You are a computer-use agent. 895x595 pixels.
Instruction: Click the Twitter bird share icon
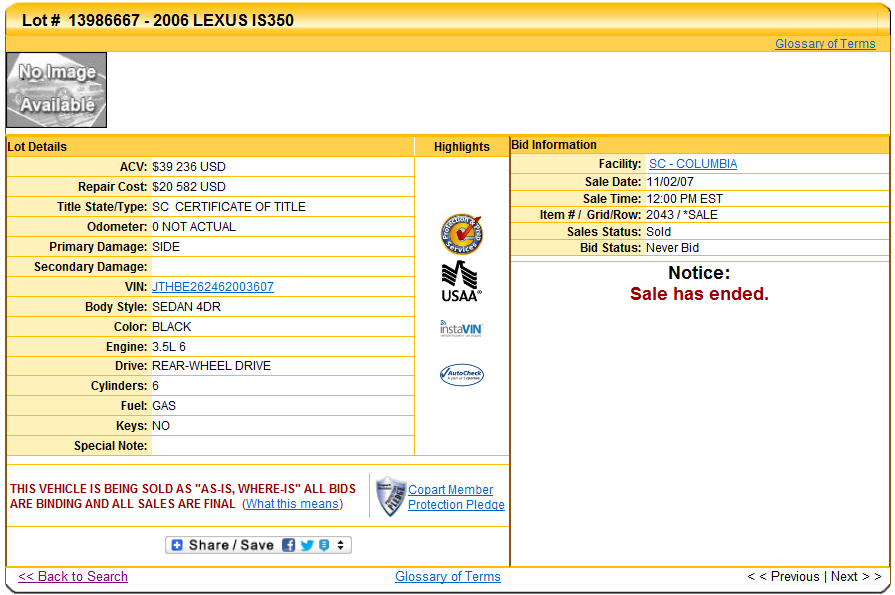click(307, 545)
